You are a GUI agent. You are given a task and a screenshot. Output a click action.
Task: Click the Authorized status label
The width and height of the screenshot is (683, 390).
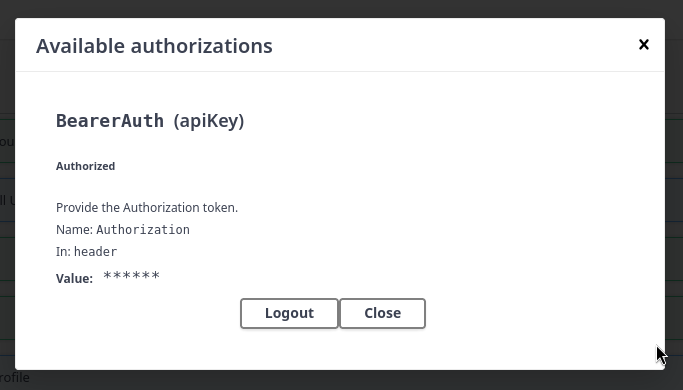point(85,166)
